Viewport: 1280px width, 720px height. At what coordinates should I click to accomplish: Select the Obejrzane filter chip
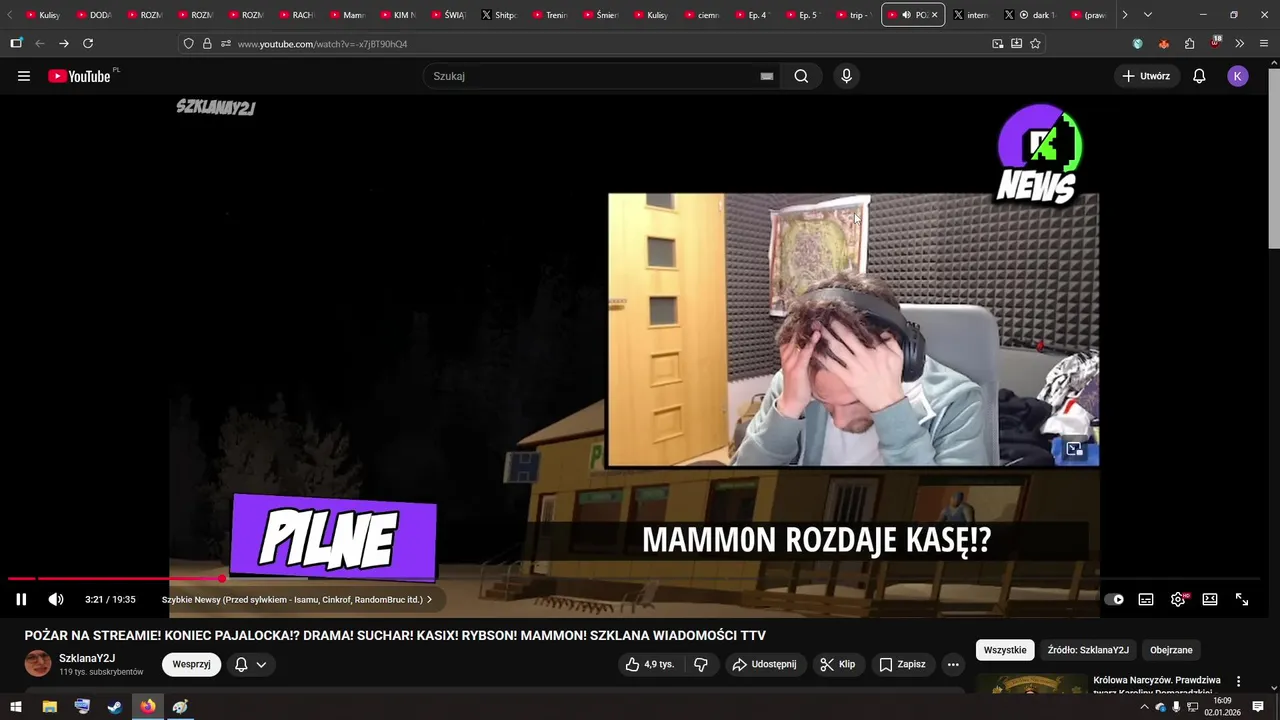[1171, 650]
